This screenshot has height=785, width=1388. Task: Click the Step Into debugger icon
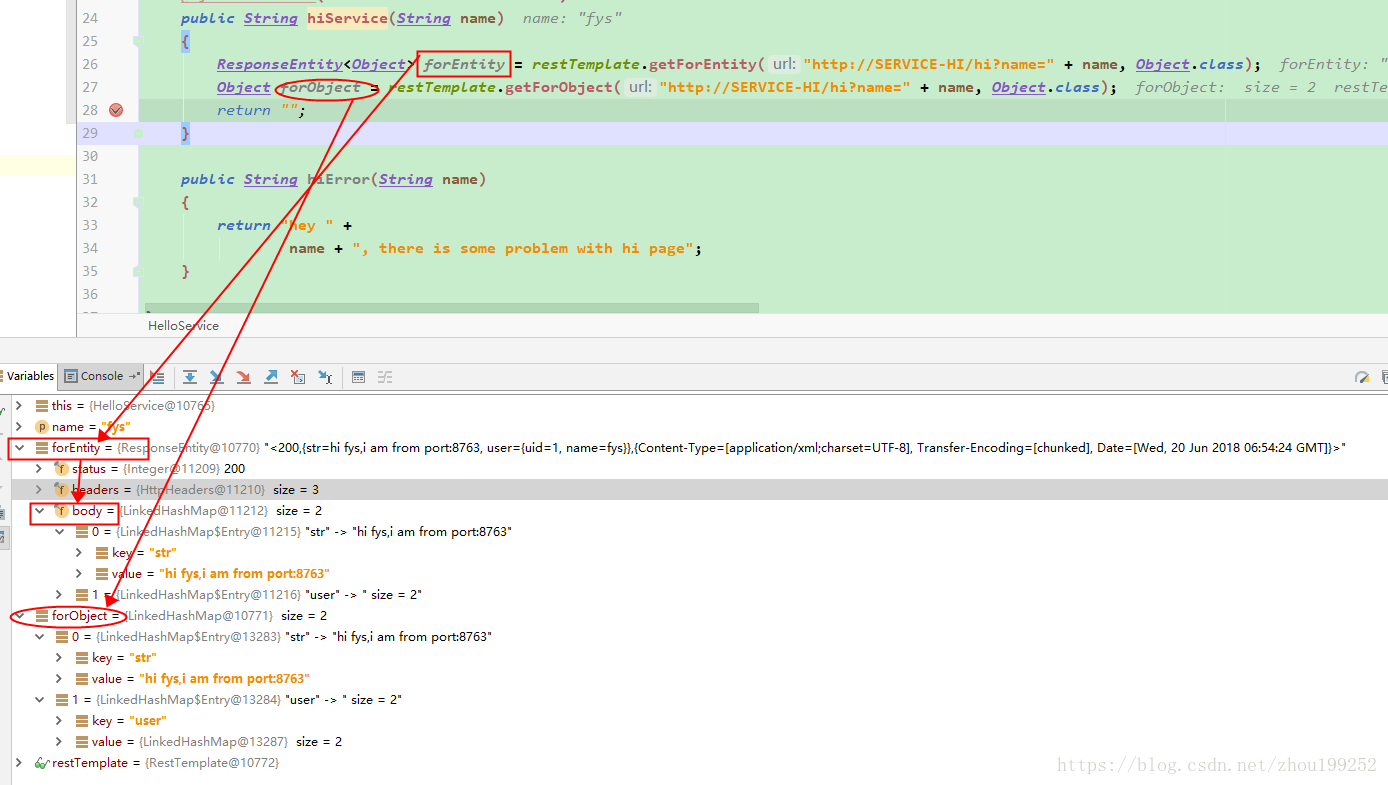click(216, 377)
